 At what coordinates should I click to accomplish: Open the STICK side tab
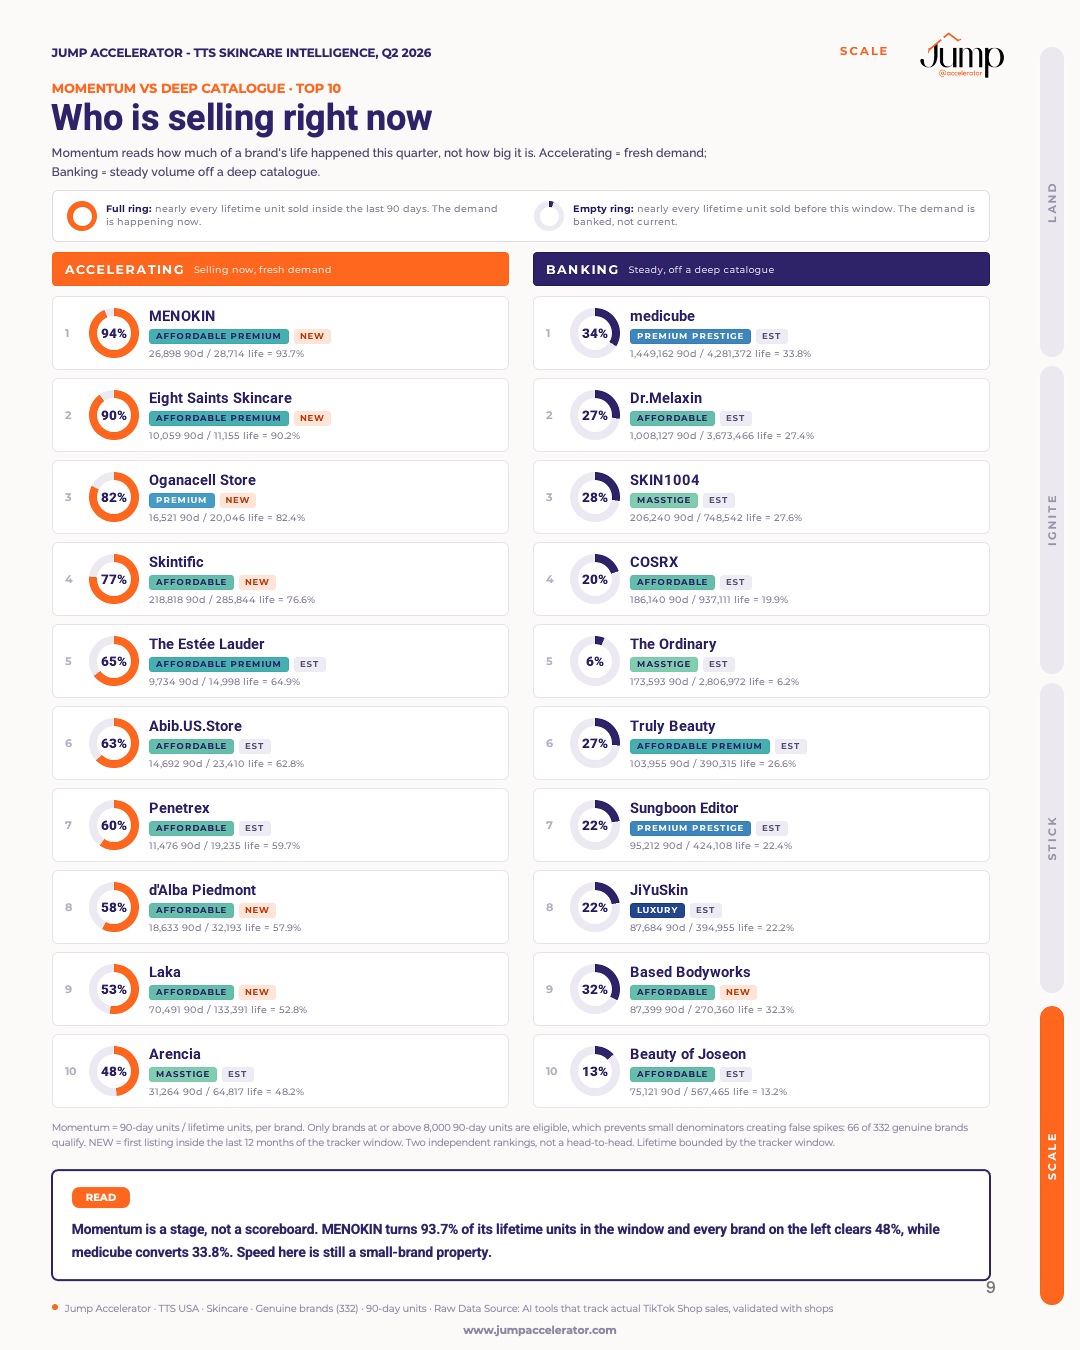(1052, 838)
